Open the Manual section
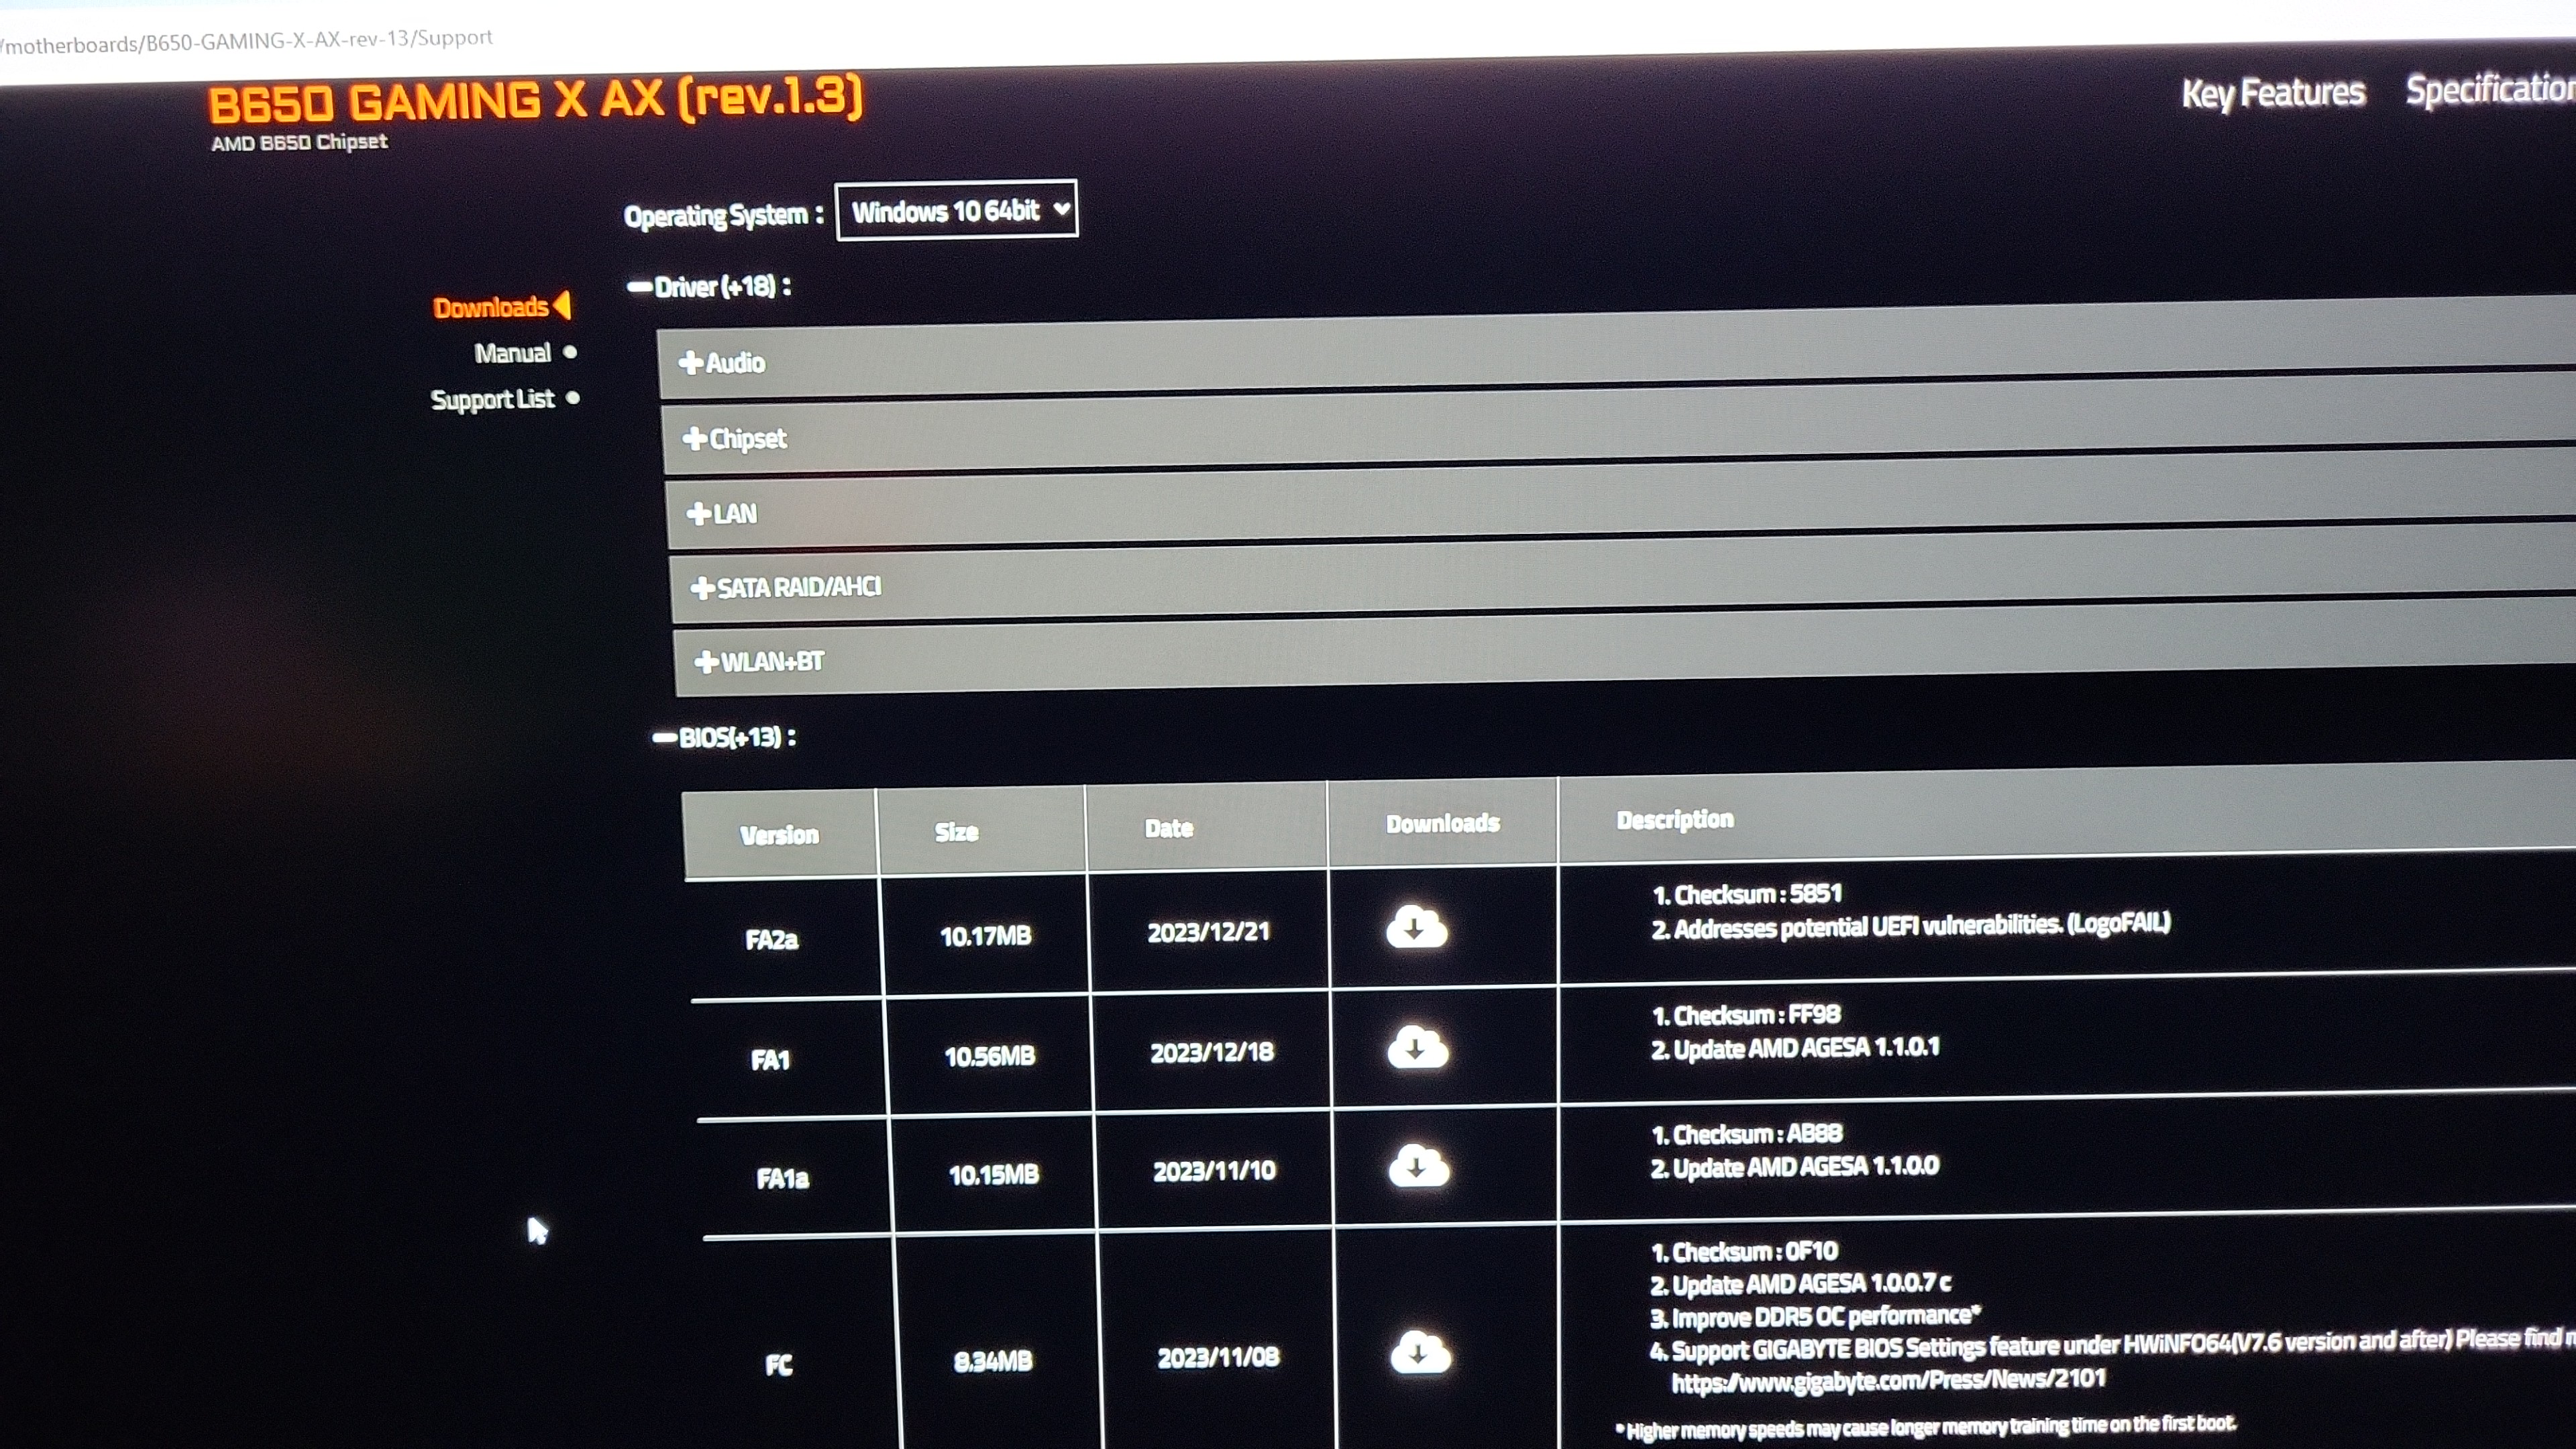The height and width of the screenshot is (1449, 2576). 512,353
